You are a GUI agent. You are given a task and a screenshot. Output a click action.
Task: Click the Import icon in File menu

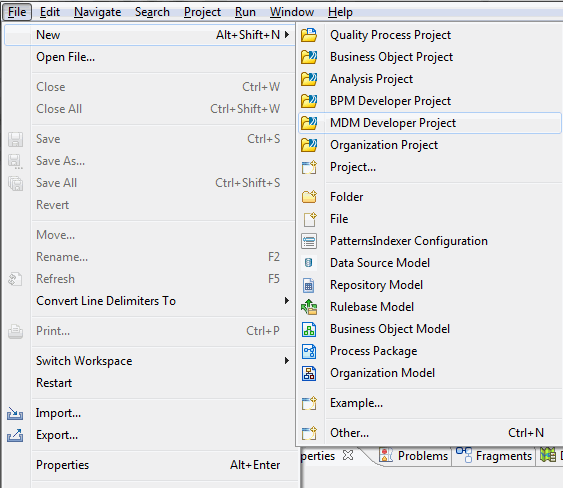[x=15, y=413]
